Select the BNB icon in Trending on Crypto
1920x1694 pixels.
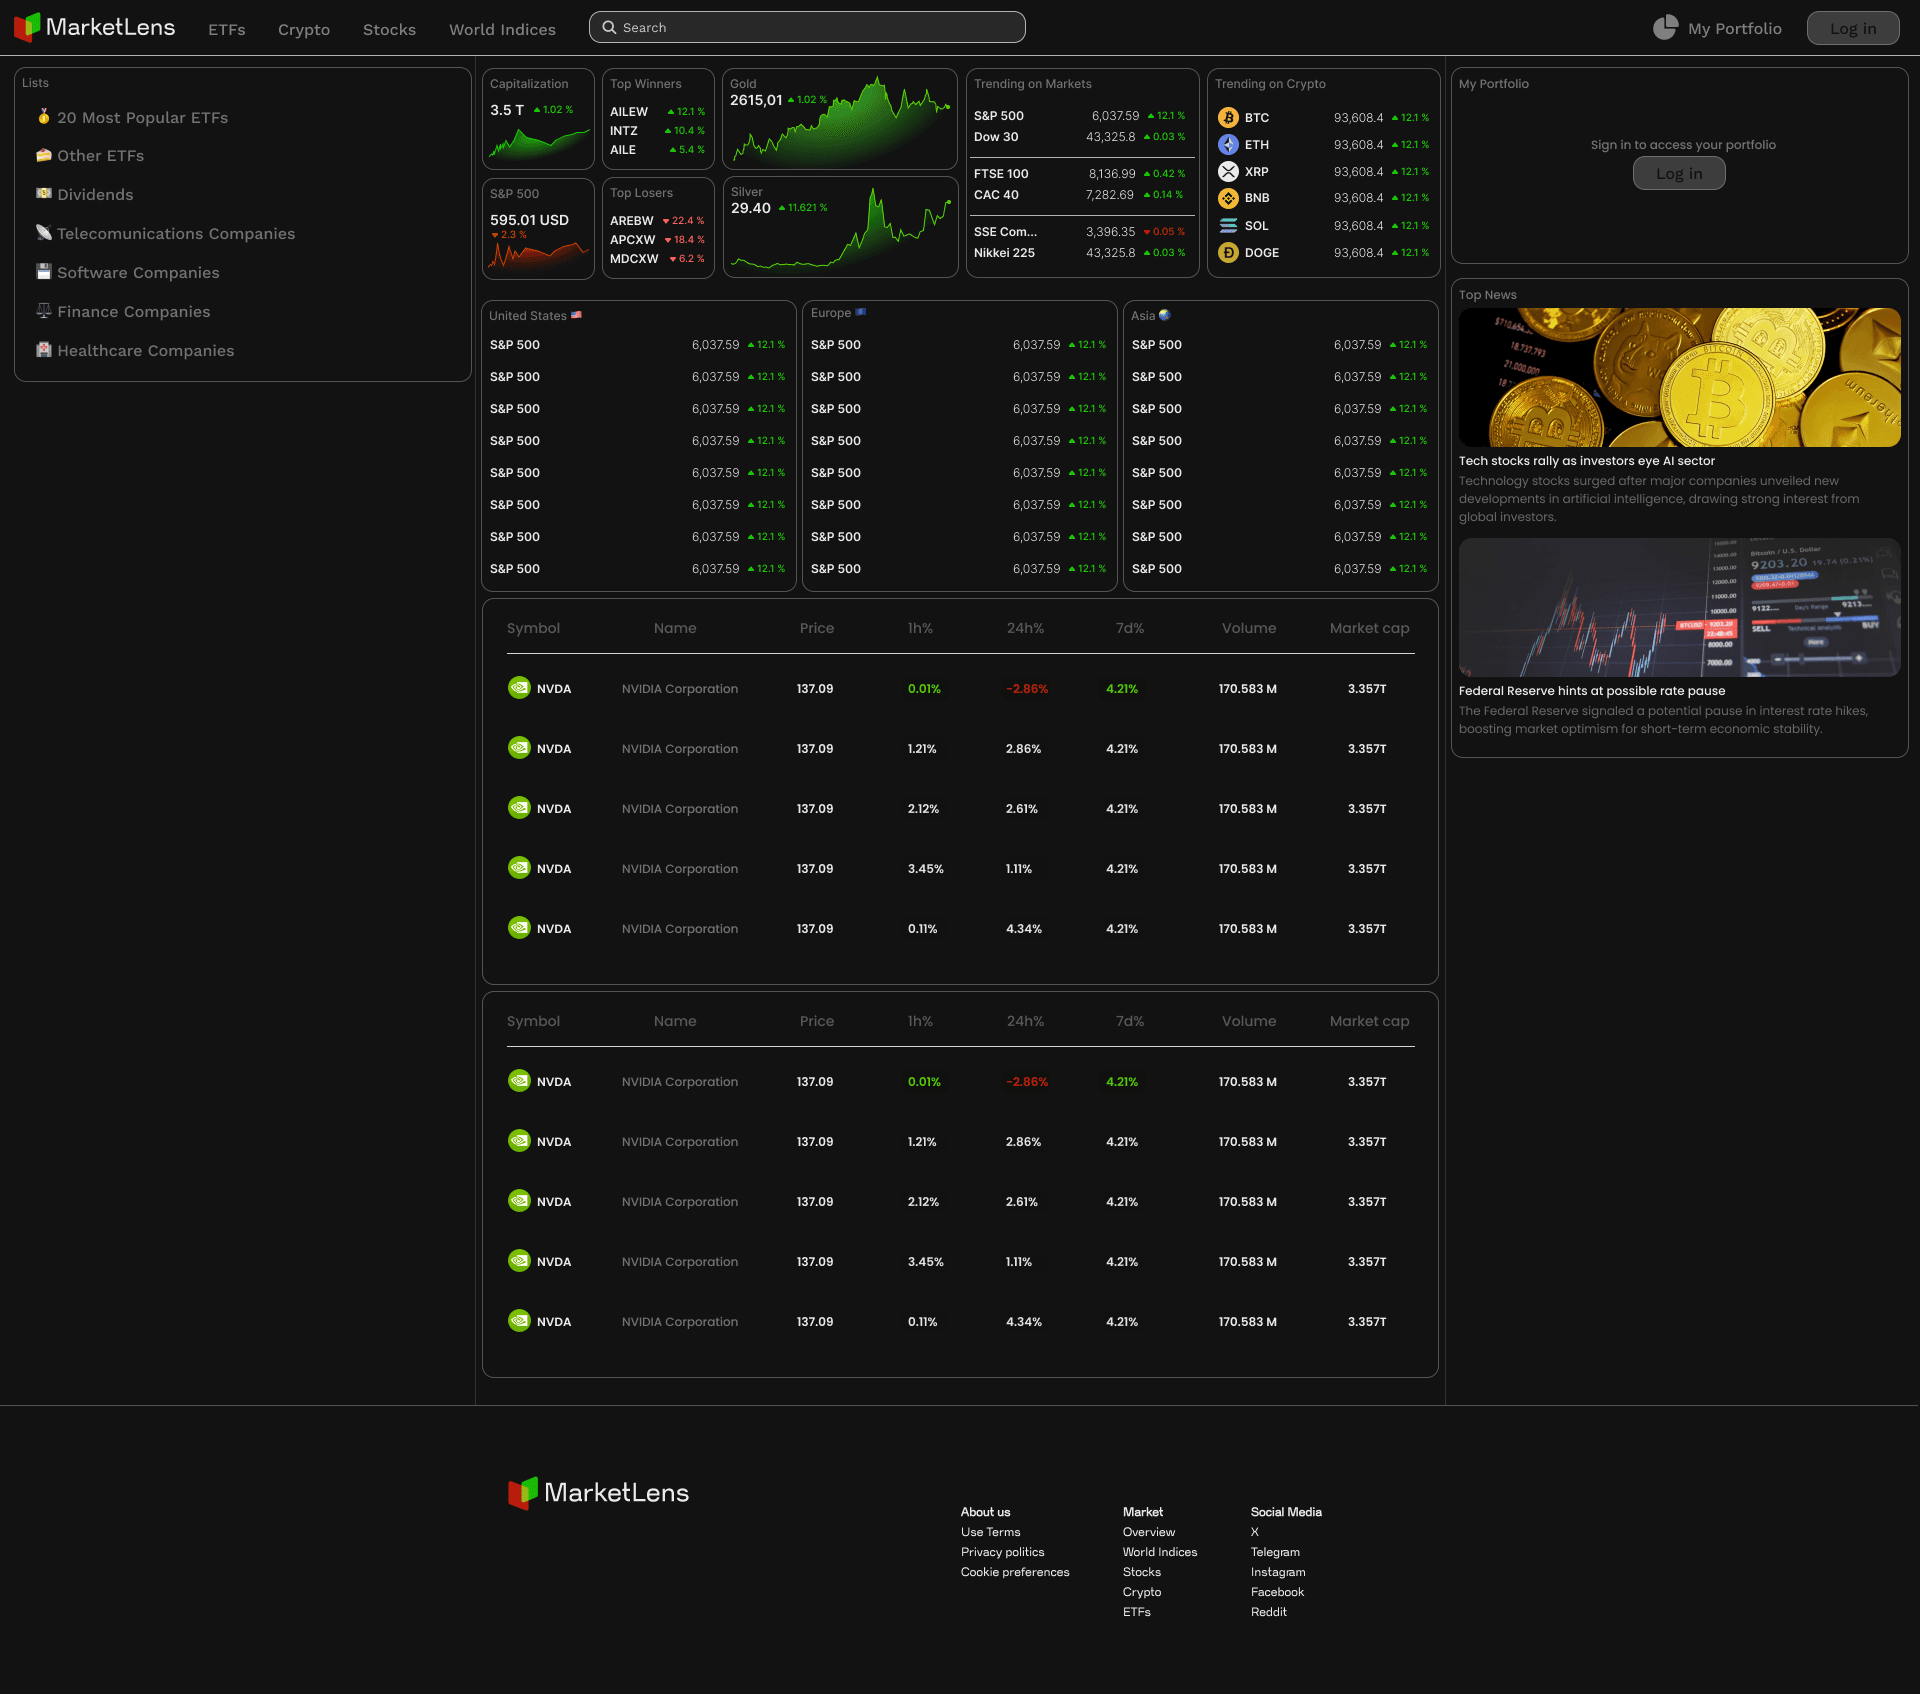(x=1228, y=198)
